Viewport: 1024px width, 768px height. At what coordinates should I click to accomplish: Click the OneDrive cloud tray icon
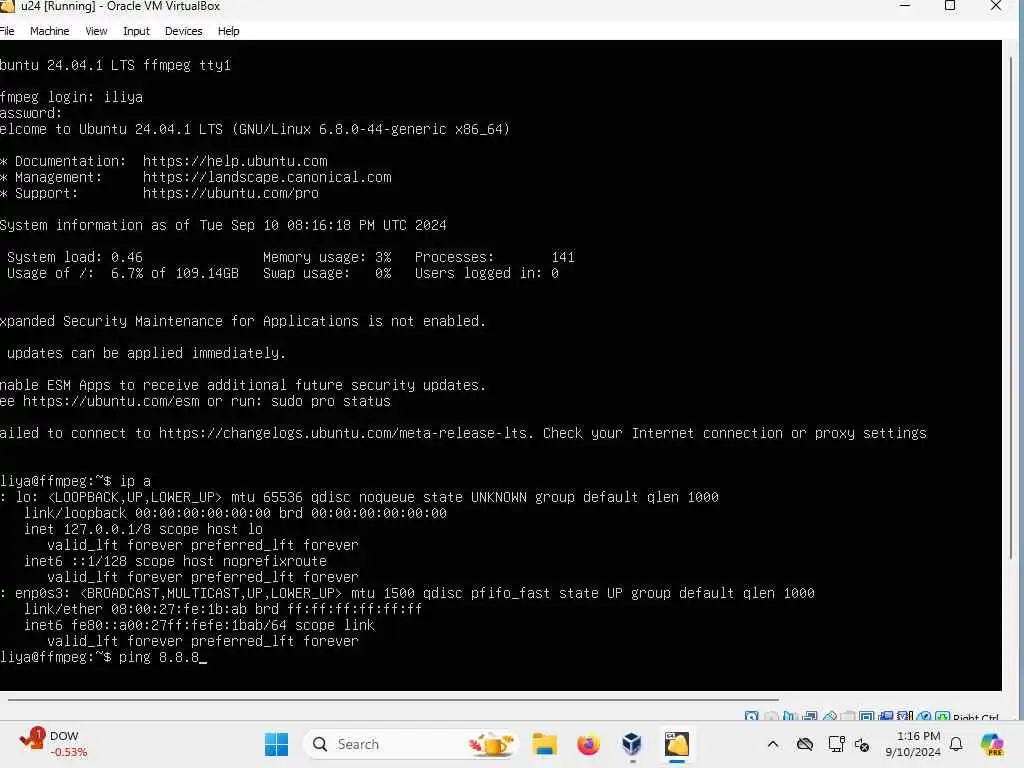805,744
